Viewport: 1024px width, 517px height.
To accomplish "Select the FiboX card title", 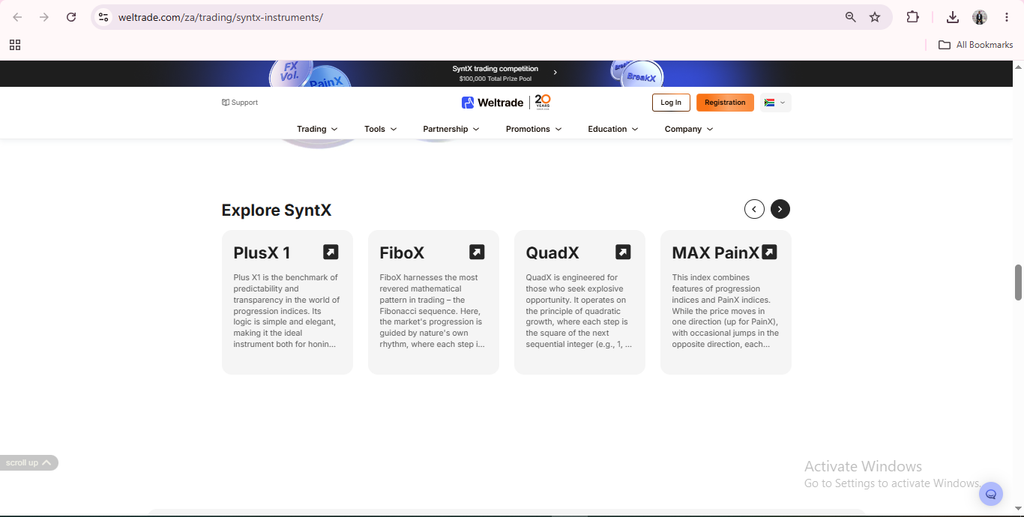I will 402,253.
